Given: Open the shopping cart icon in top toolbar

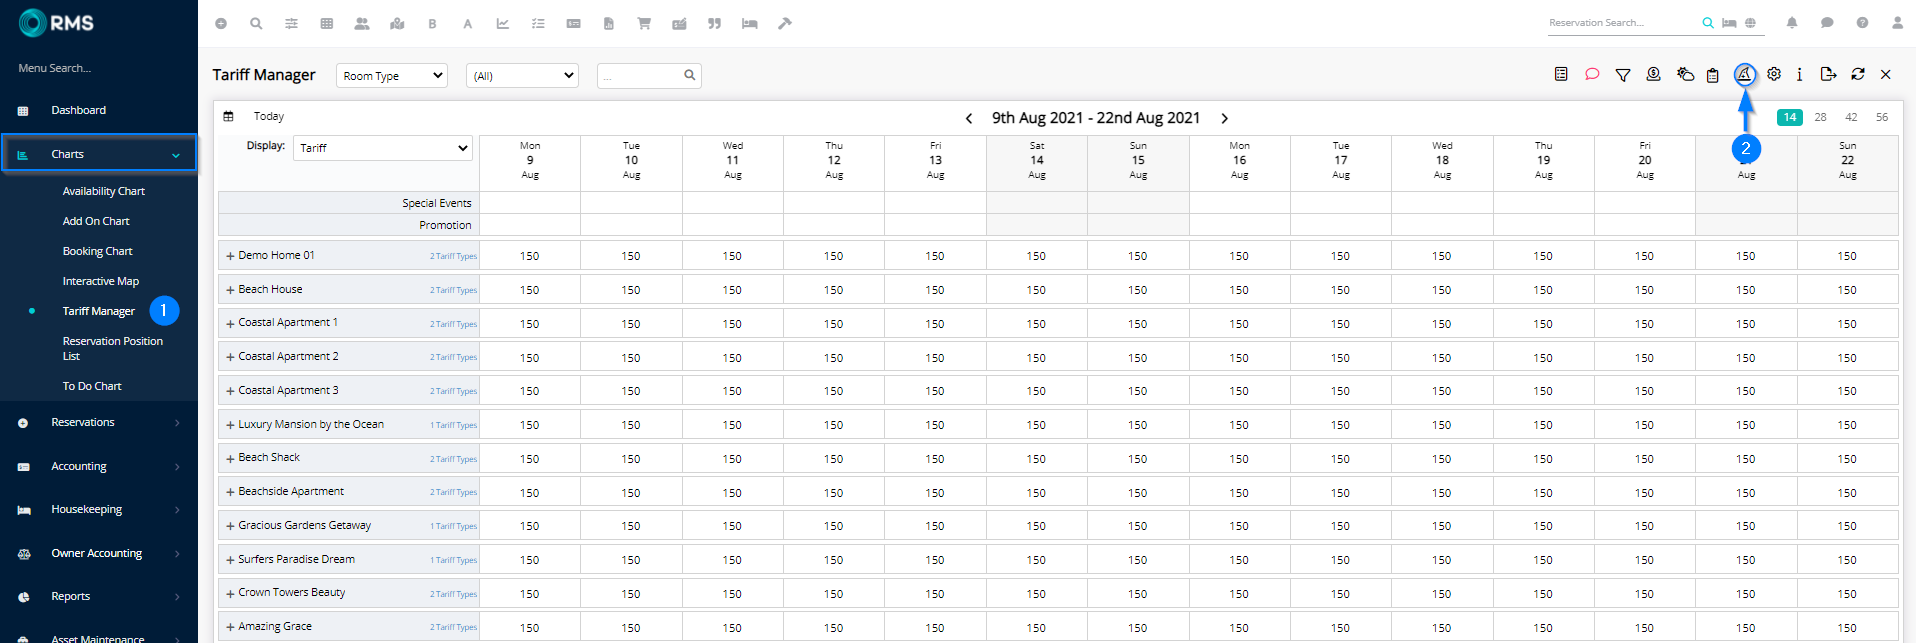Looking at the screenshot, I should point(644,23).
